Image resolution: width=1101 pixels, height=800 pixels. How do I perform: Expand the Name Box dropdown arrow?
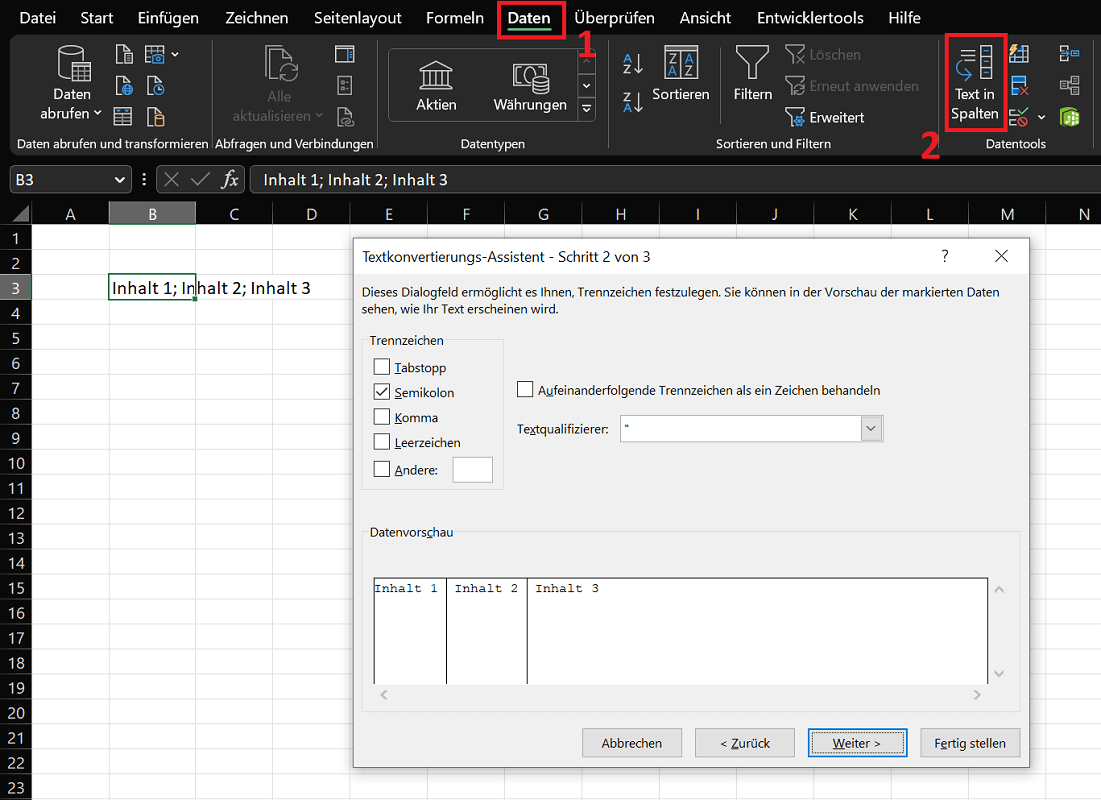coord(119,180)
